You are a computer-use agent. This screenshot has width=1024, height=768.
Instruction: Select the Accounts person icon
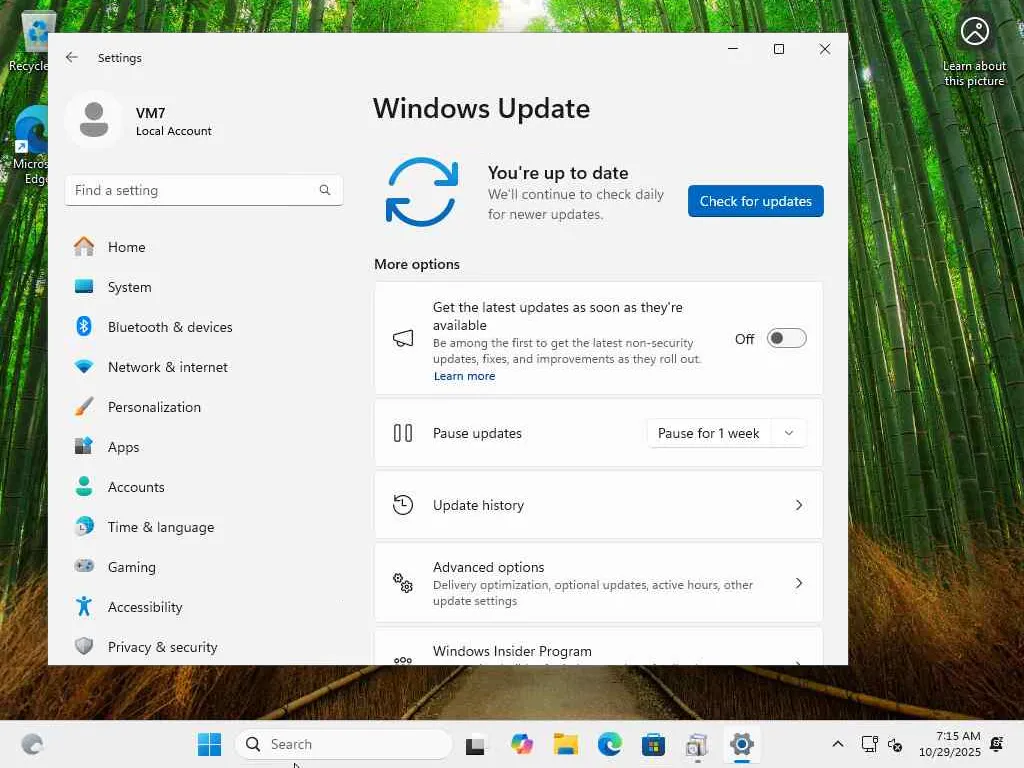(84, 486)
